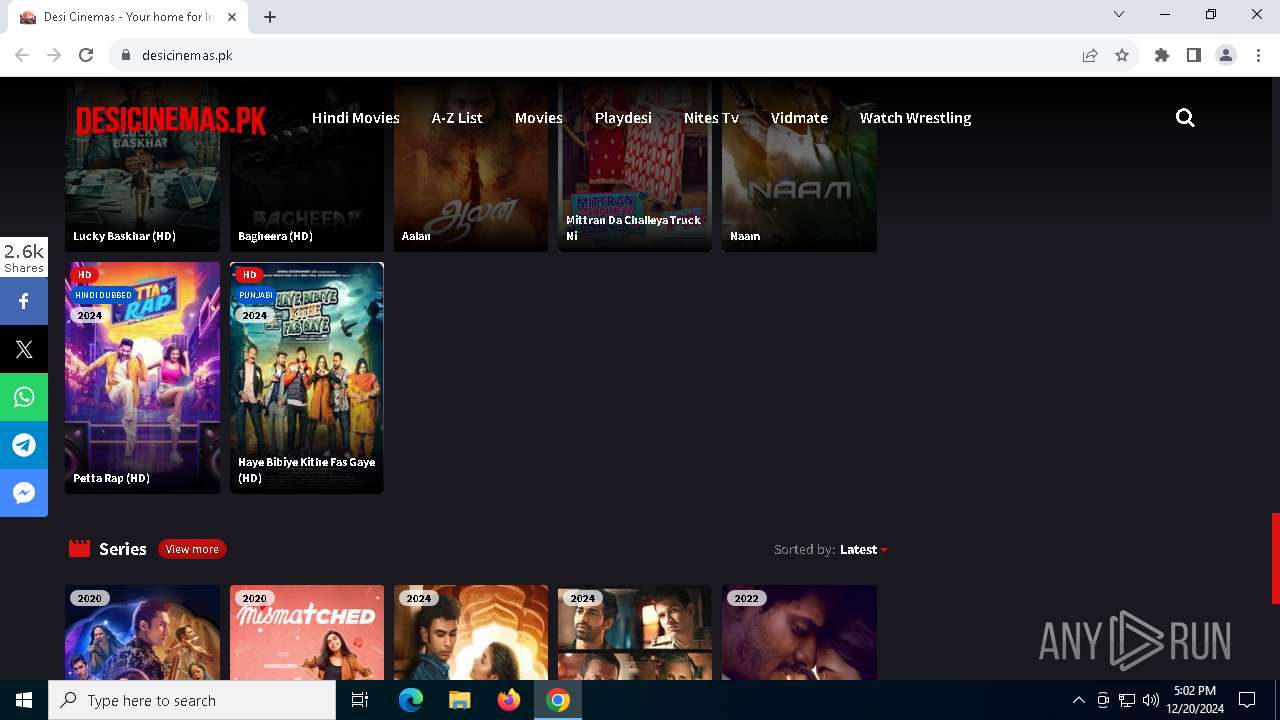Open the Aalan movie title link
Image resolution: width=1280 pixels, height=720 pixels.
point(416,236)
